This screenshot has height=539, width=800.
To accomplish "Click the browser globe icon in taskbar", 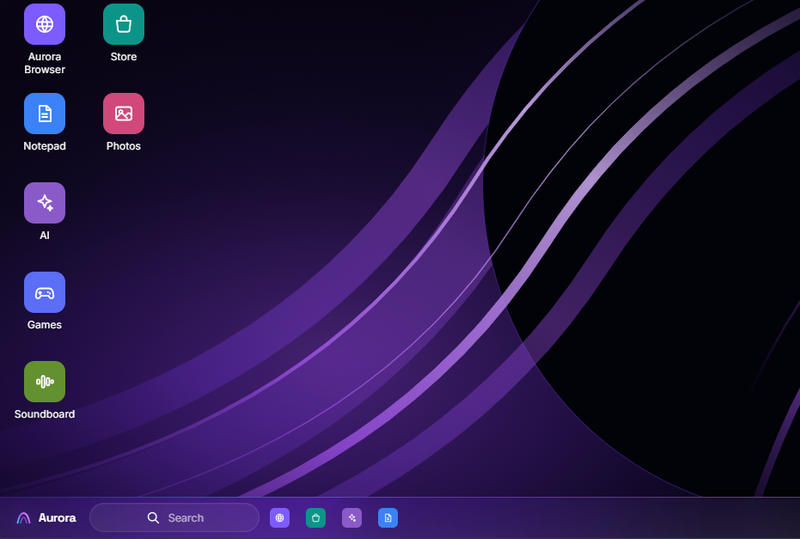I will 280,518.
